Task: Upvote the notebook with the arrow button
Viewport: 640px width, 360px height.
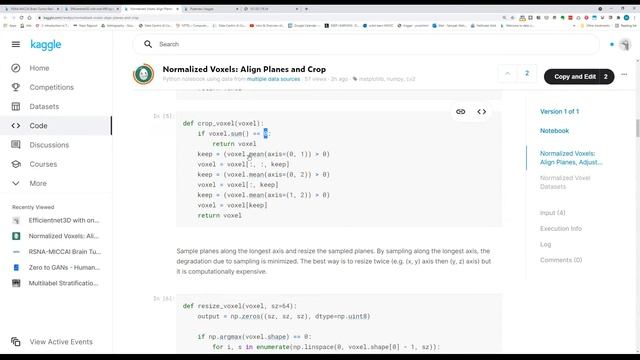Action: 508,73
